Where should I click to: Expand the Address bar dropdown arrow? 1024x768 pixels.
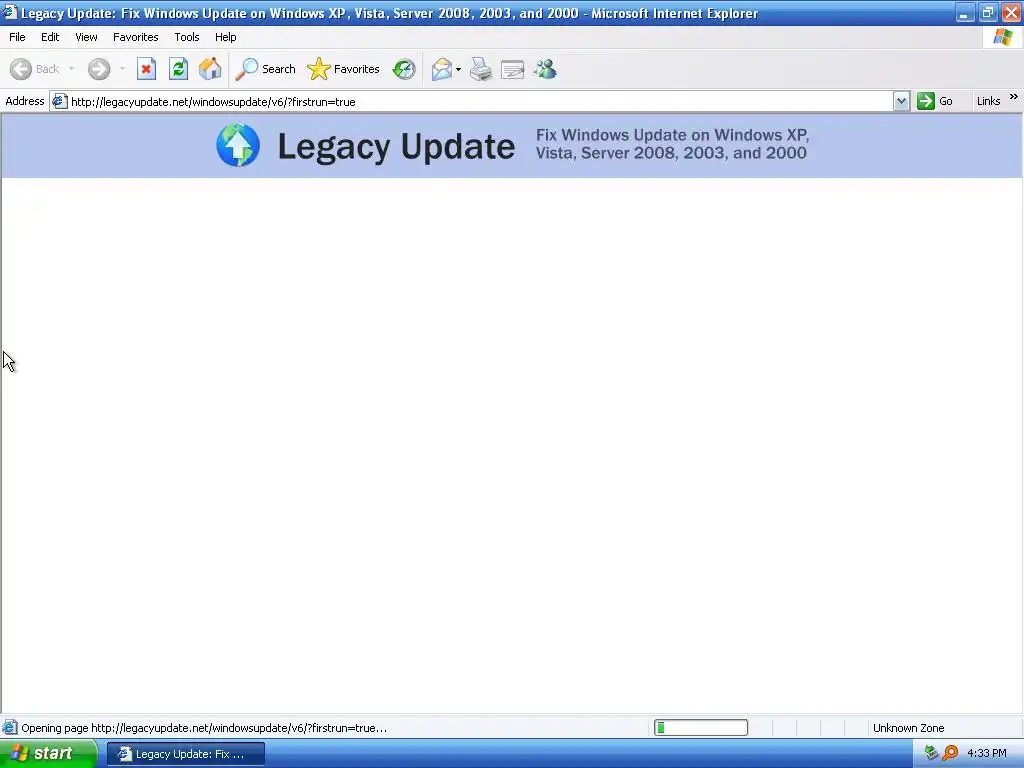901,101
